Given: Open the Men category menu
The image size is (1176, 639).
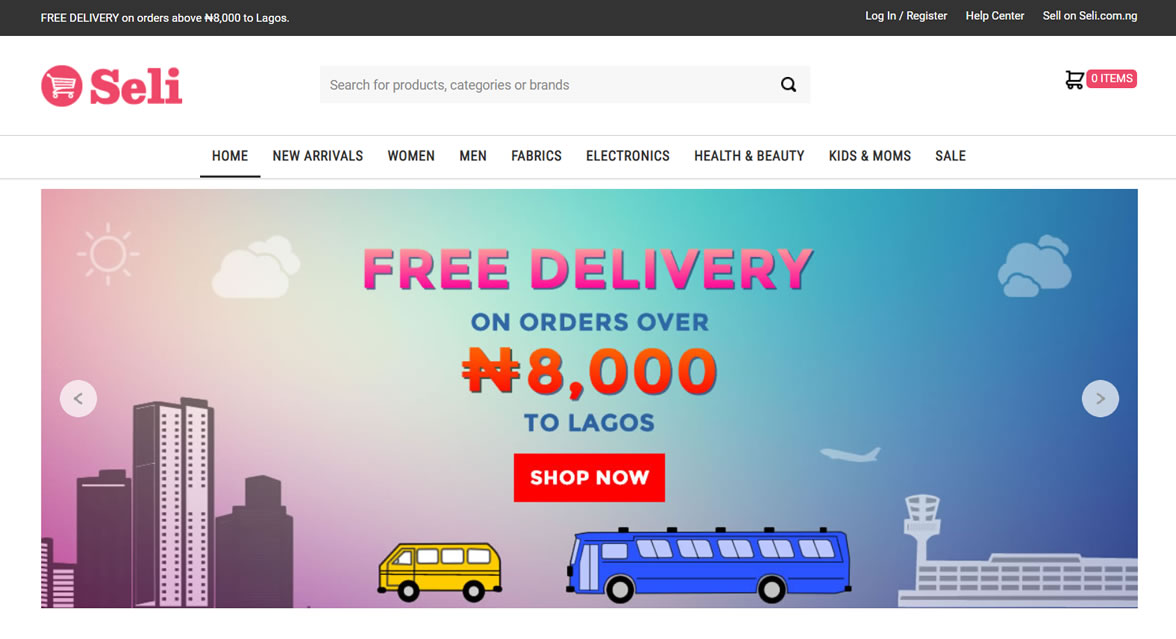Looking at the screenshot, I should coord(473,156).
